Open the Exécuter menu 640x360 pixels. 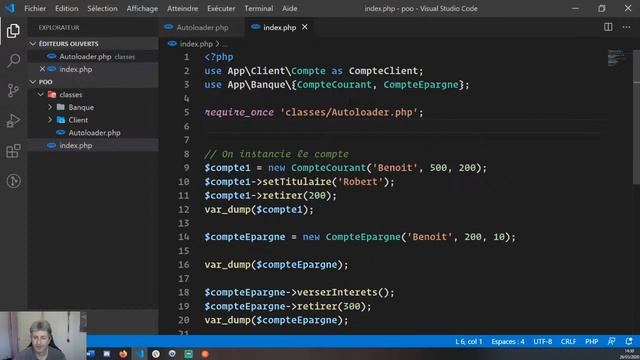[221, 8]
